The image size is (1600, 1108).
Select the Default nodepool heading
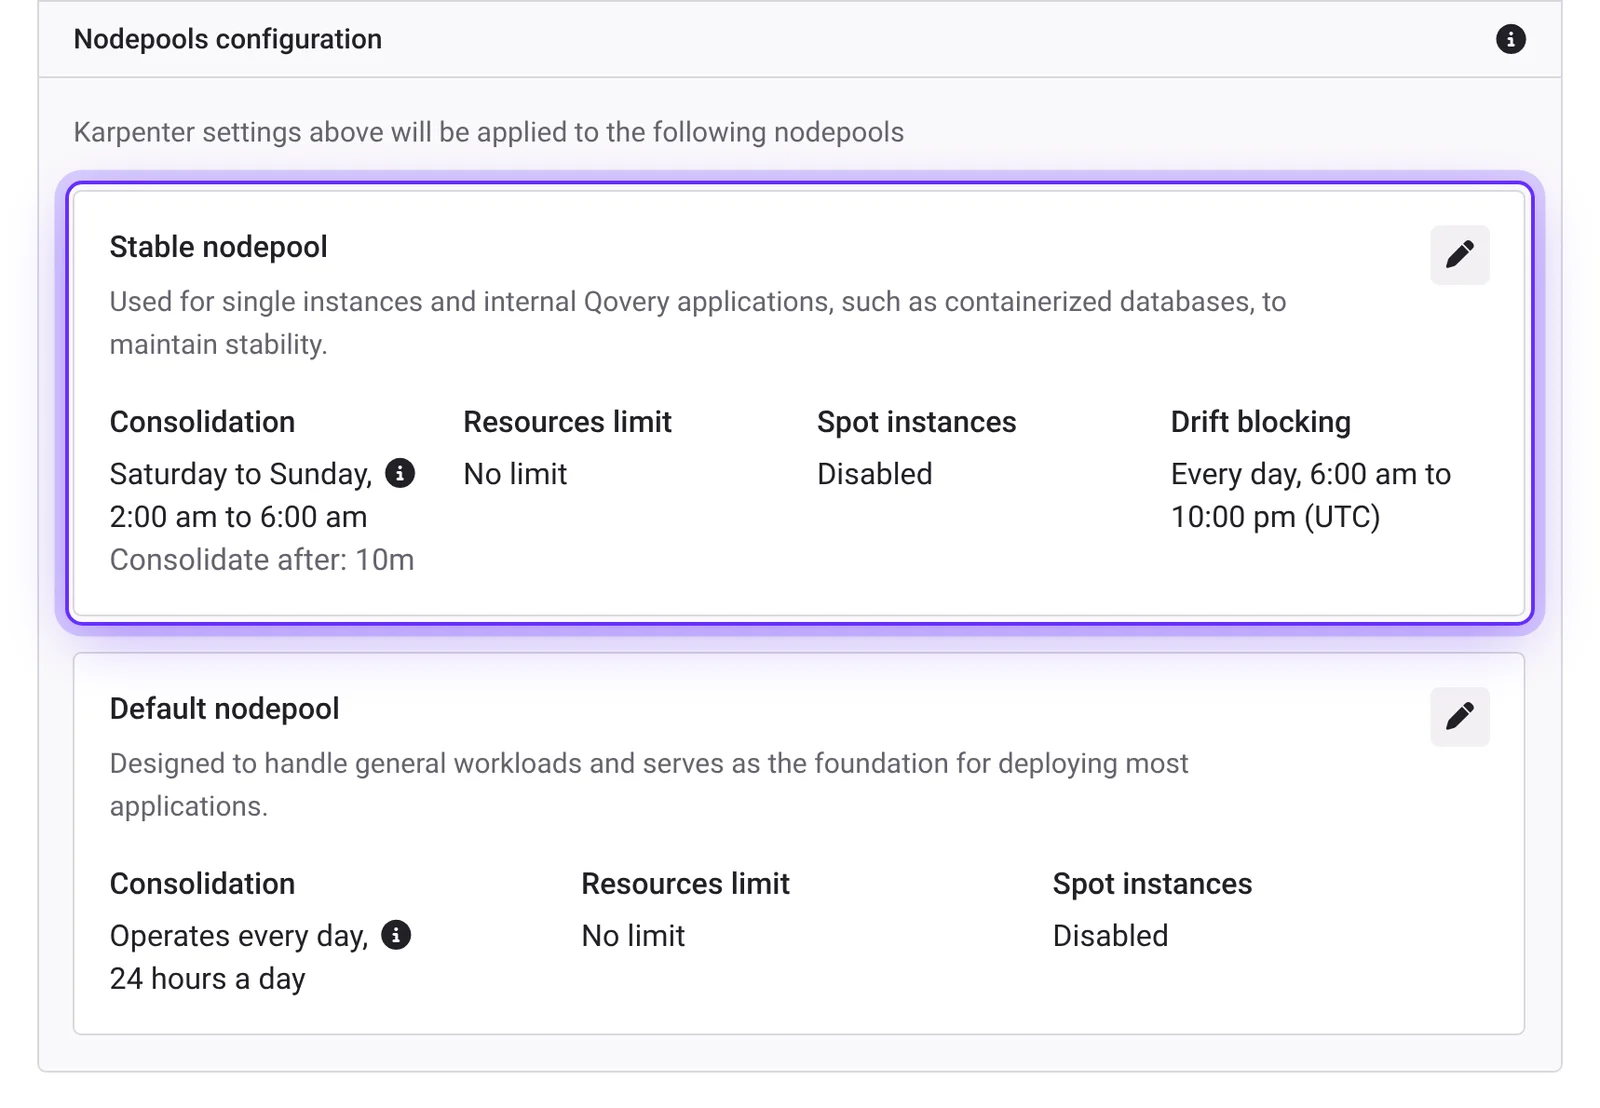pos(224,709)
